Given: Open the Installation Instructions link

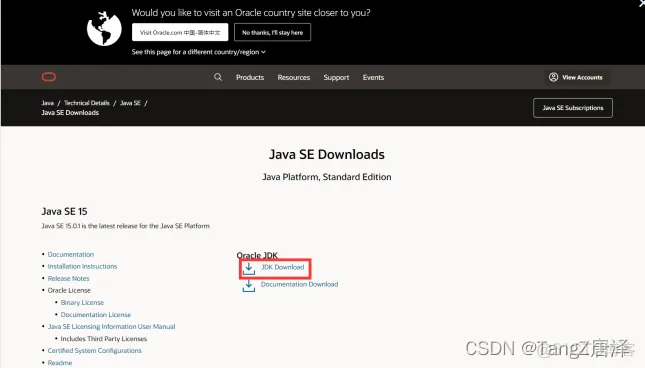Looking at the screenshot, I should pos(82,266).
